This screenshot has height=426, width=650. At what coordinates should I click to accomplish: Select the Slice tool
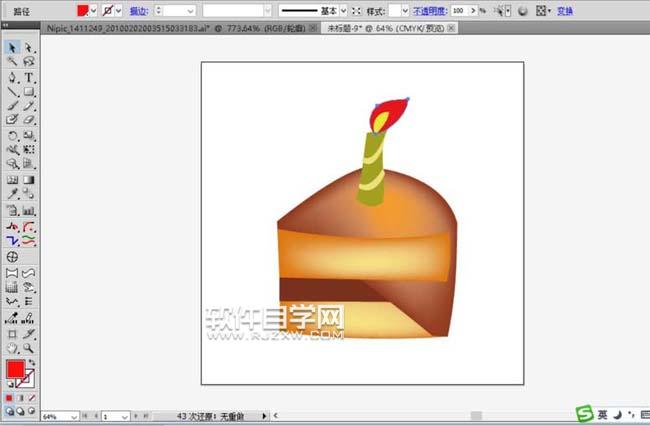(29, 334)
